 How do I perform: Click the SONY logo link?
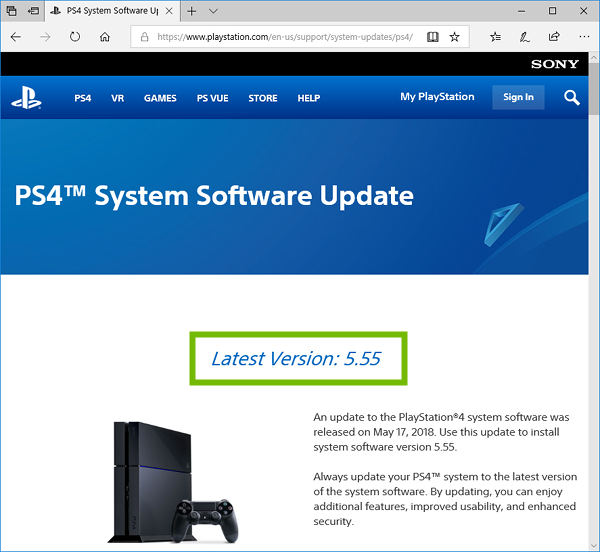click(555, 64)
